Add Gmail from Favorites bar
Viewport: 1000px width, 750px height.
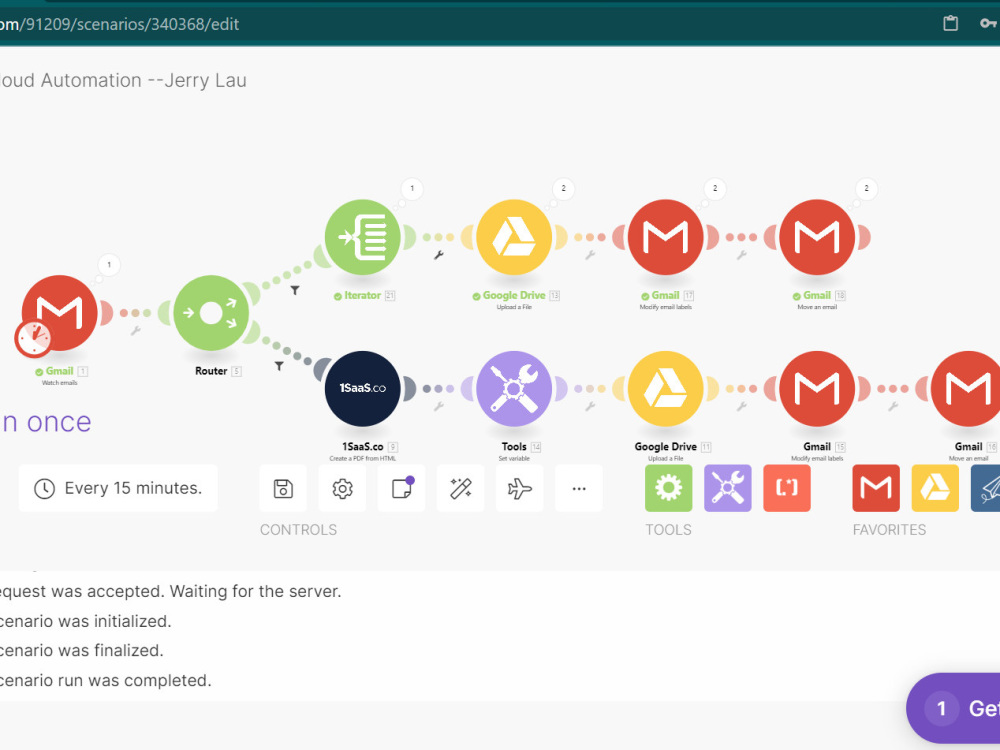876,489
